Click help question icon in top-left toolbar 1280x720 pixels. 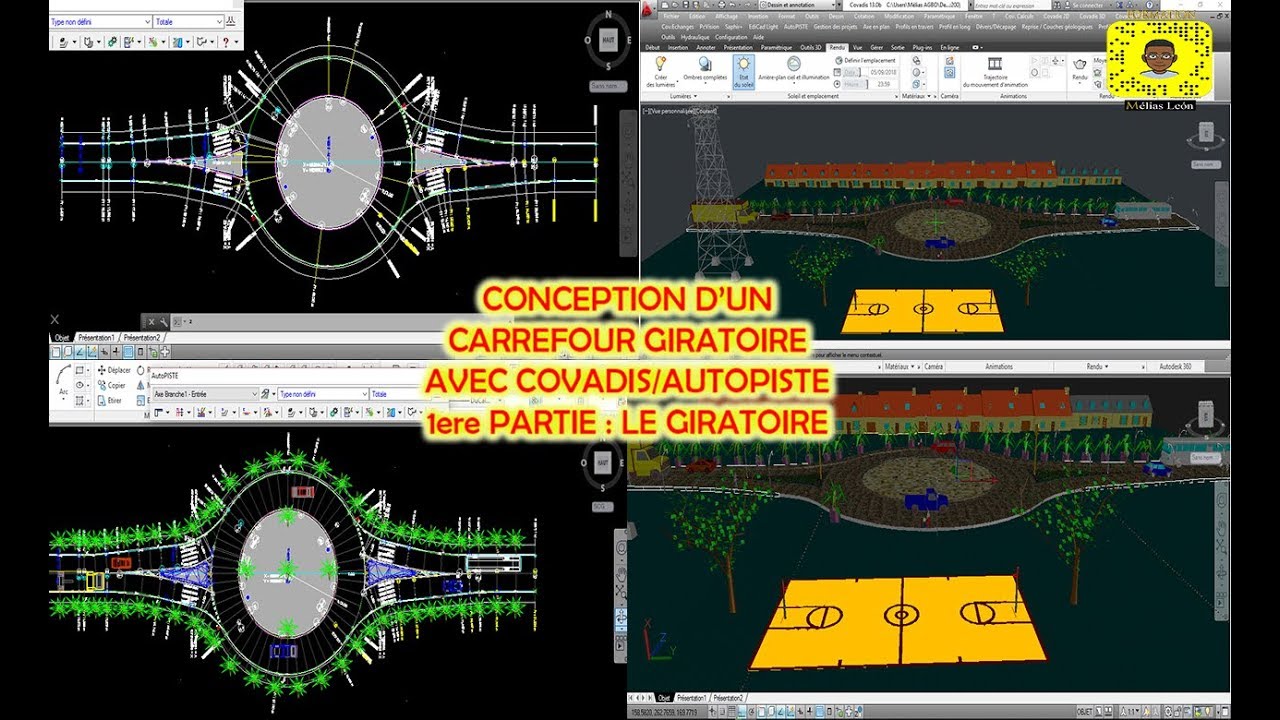point(227,42)
